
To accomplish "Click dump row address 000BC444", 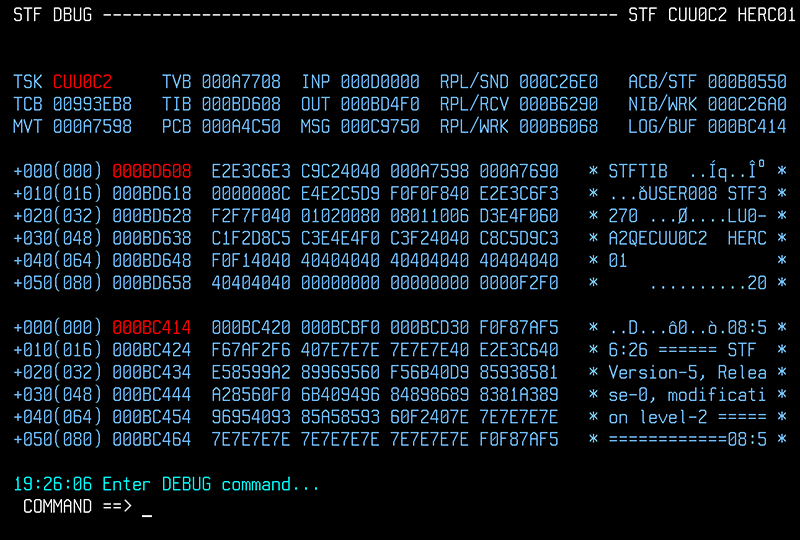I will pos(152,394).
